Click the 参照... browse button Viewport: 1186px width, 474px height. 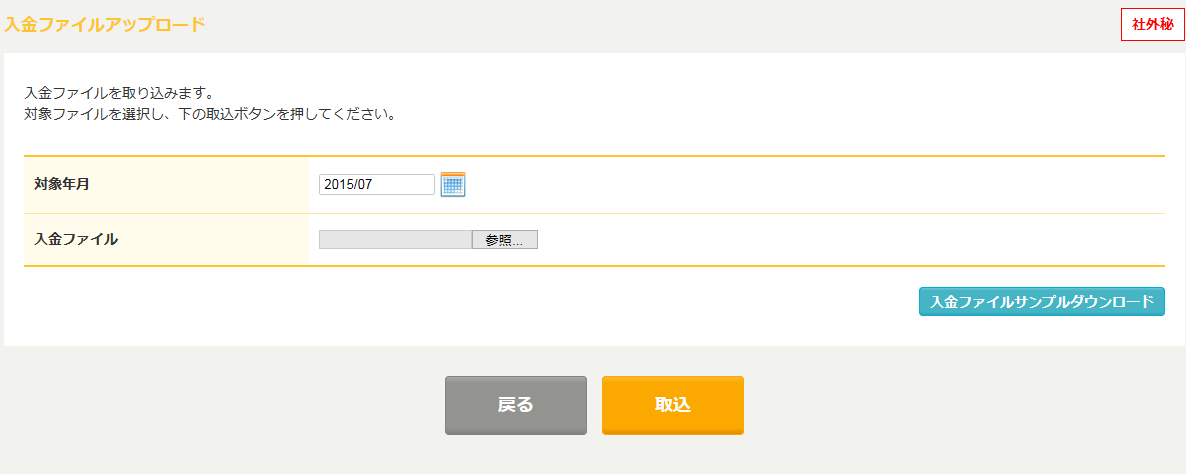[x=505, y=240]
